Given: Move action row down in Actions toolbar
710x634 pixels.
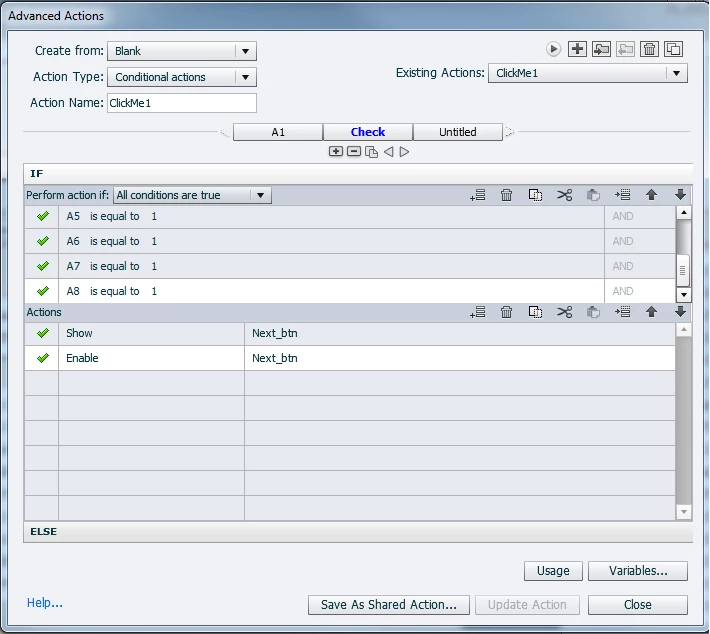Looking at the screenshot, I should click(x=680, y=312).
